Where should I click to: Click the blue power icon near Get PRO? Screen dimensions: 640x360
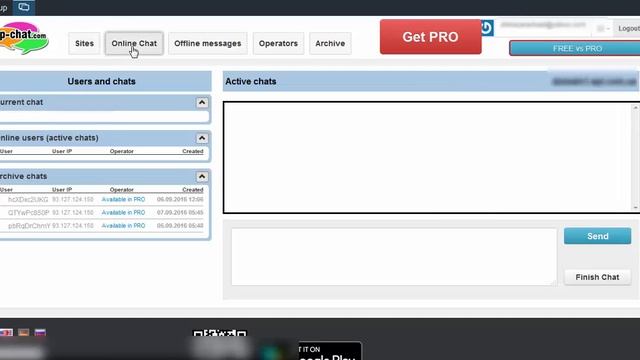[487, 28]
